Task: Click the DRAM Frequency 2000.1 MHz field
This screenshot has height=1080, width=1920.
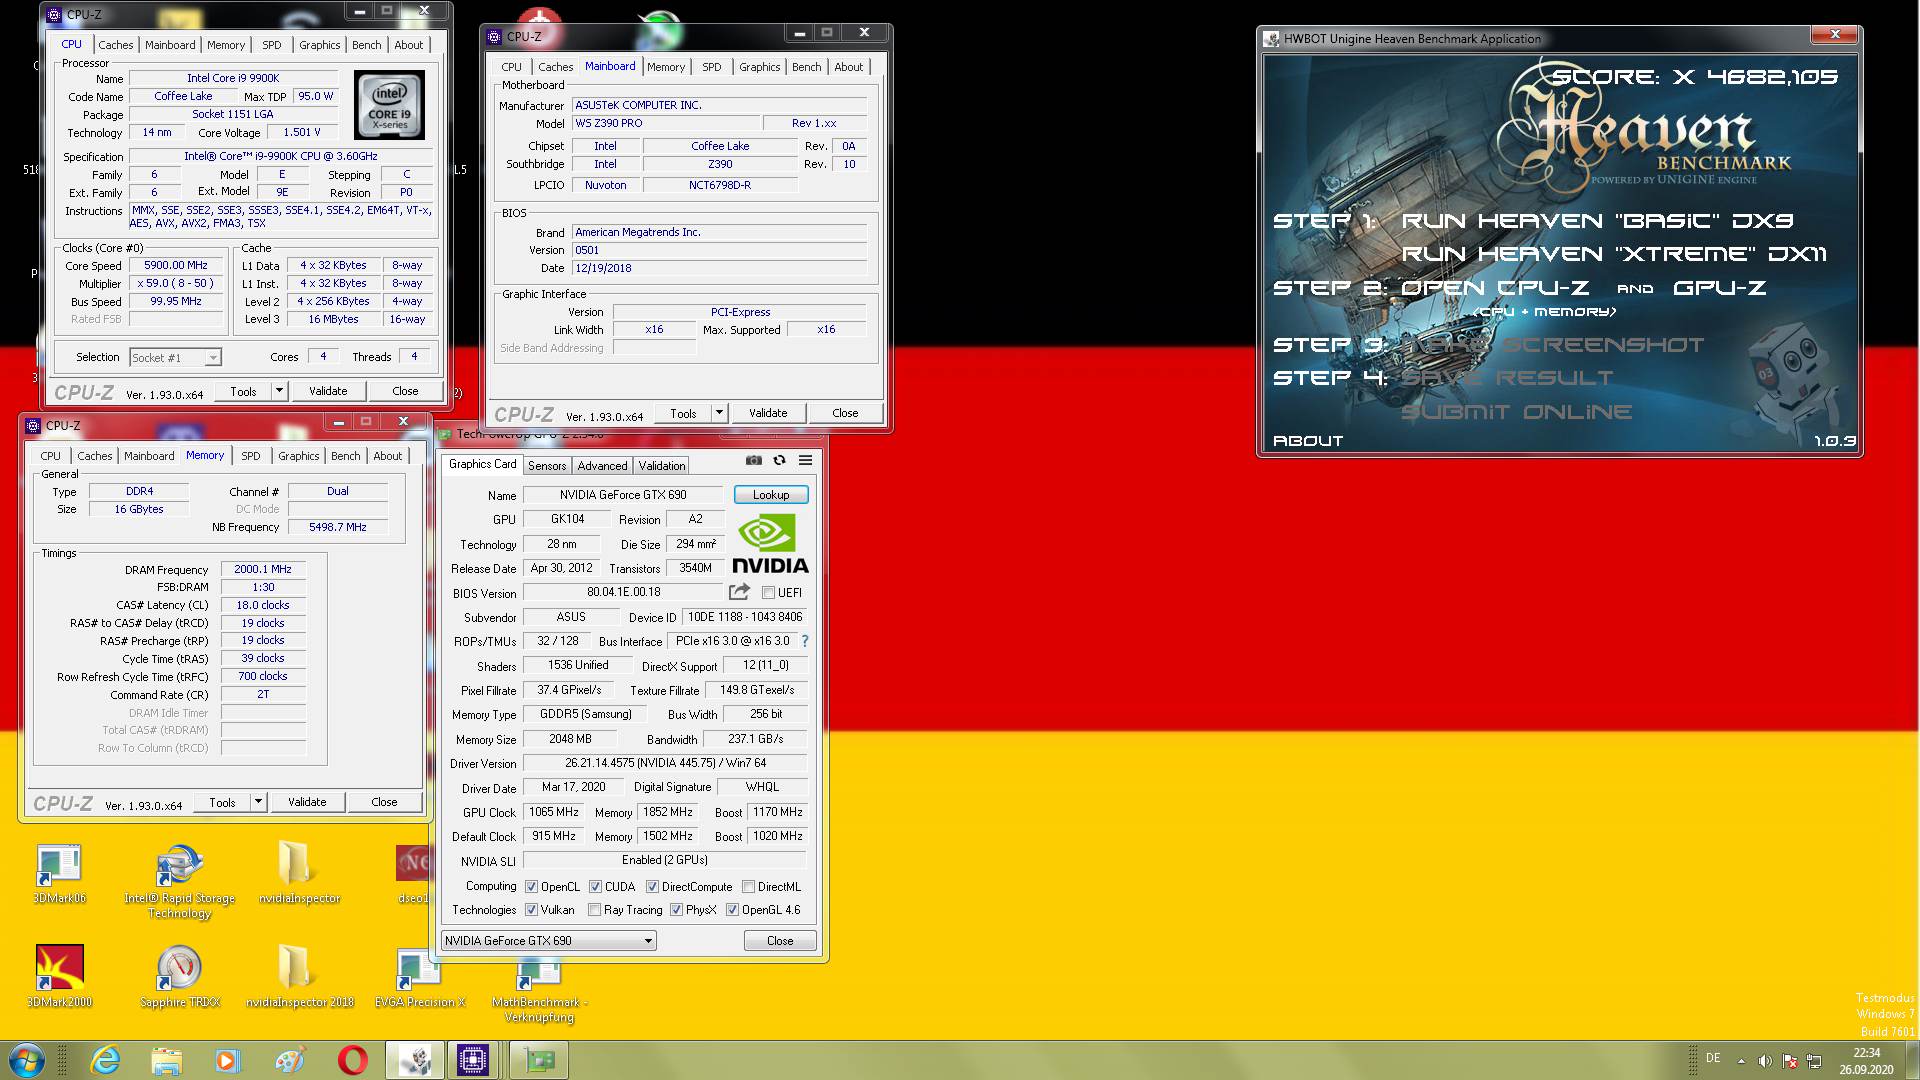Action: point(263,569)
